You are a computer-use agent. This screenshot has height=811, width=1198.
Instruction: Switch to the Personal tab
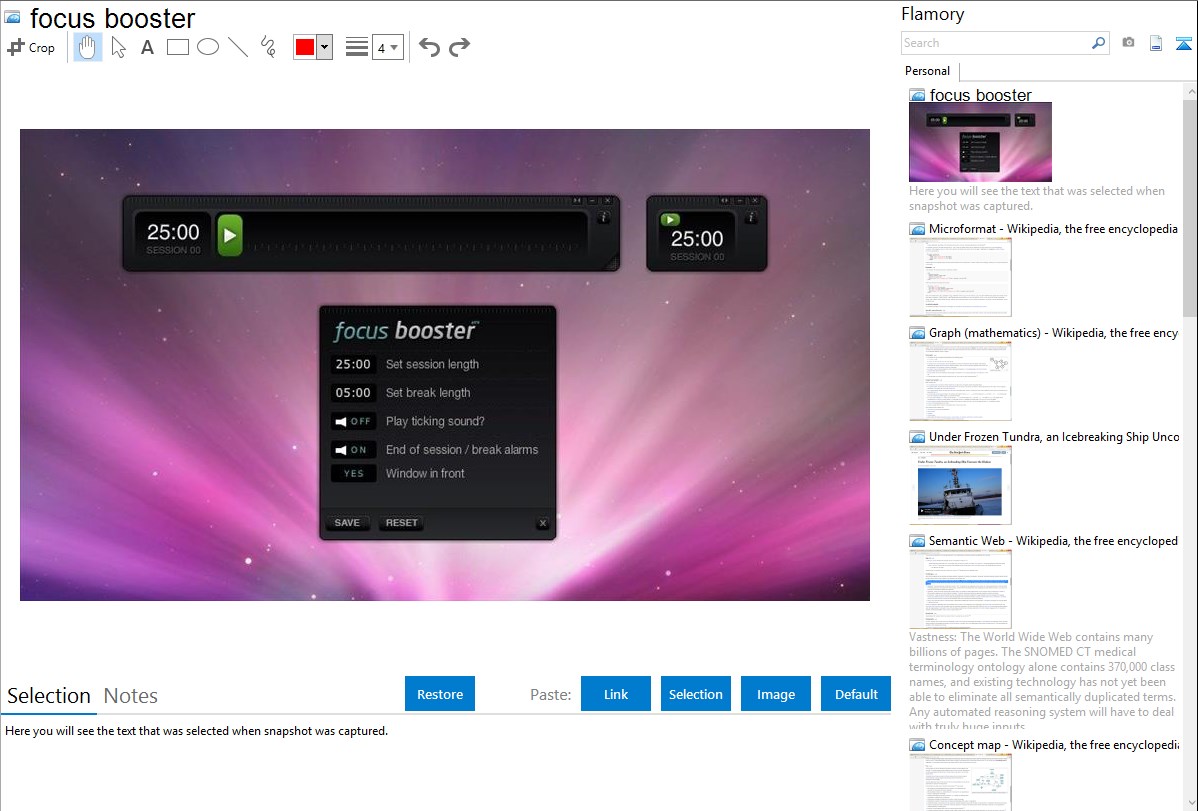[928, 71]
